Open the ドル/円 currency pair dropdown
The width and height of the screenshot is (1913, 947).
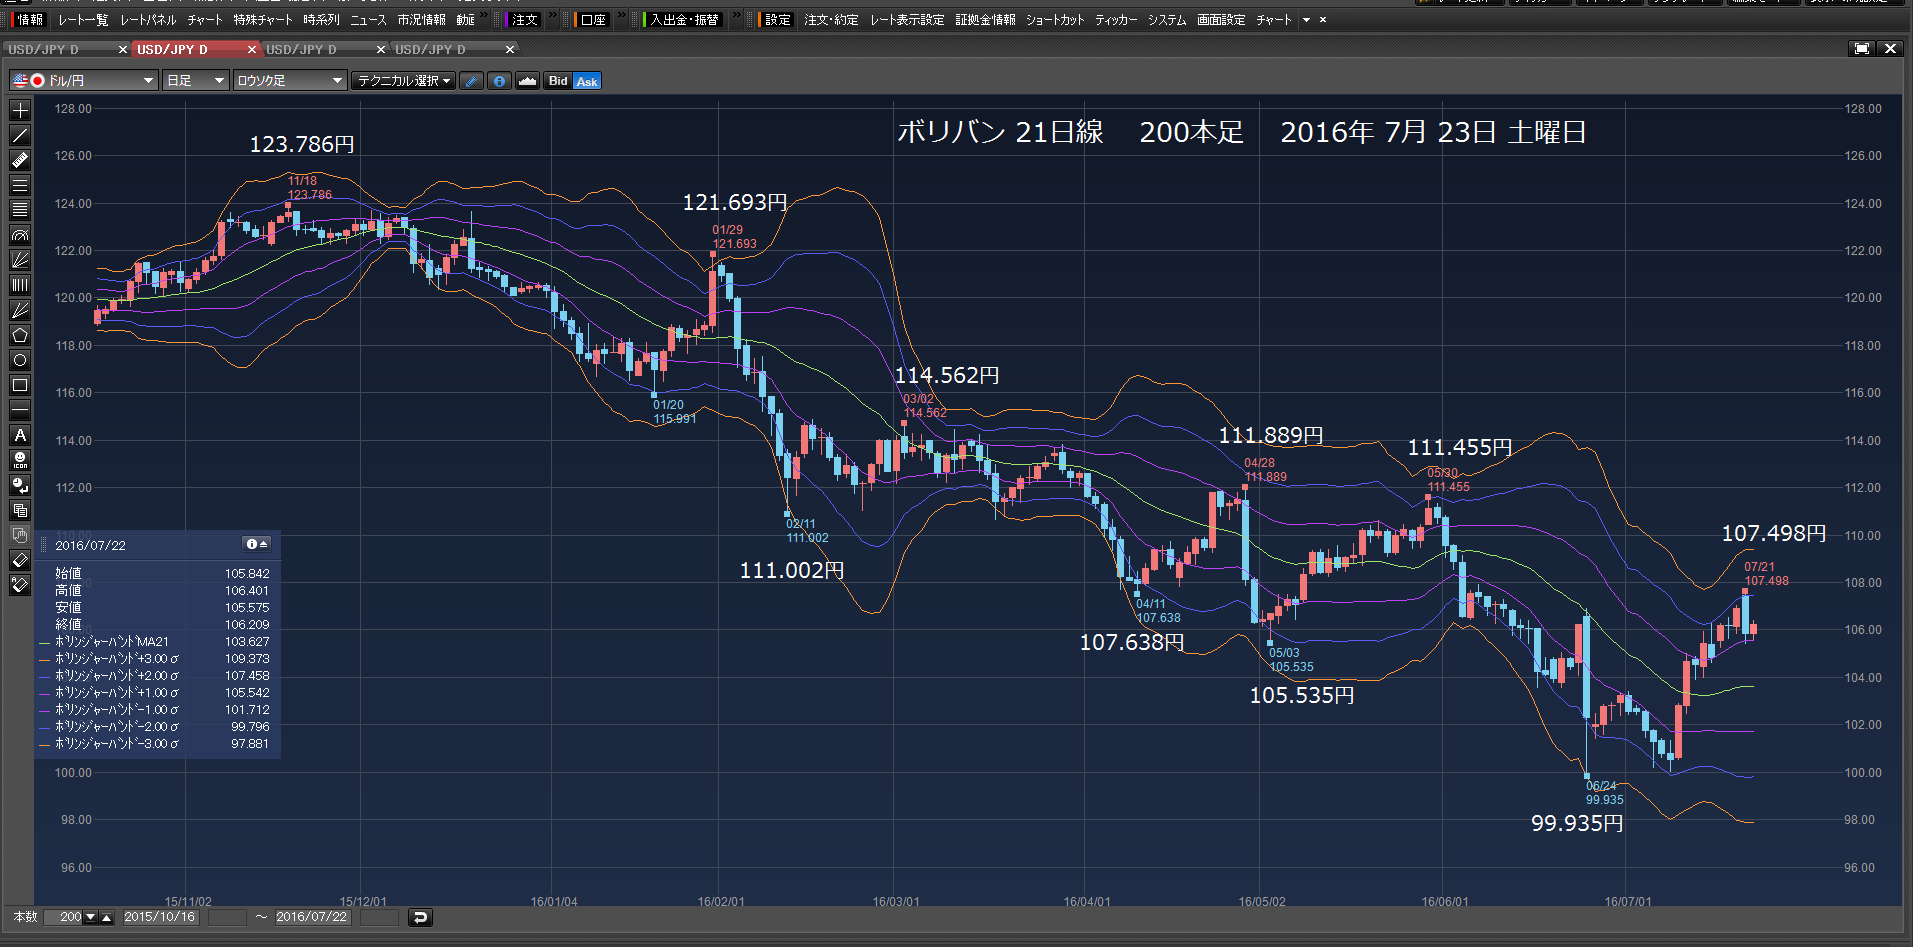pos(84,81)
